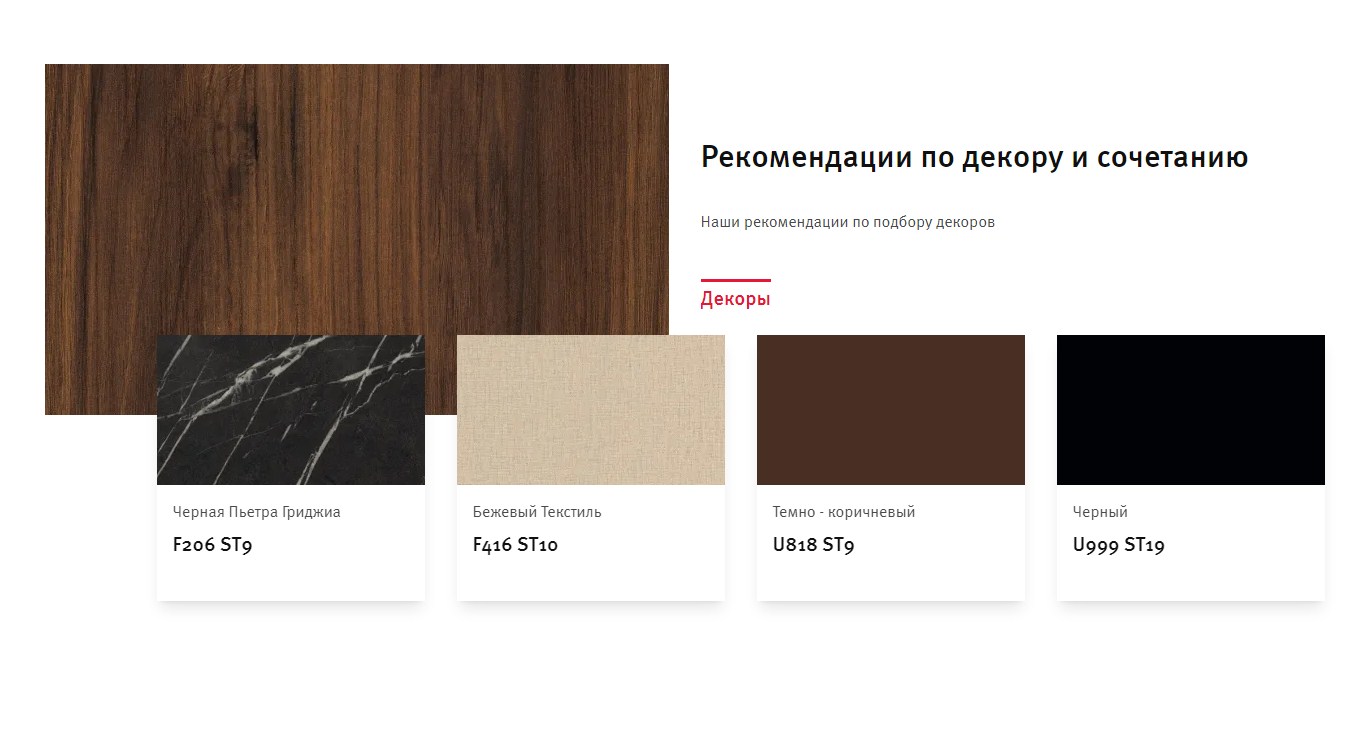Click empty card area below F416 ST10
Screen dimensions: 1371x733
point(591,580)
